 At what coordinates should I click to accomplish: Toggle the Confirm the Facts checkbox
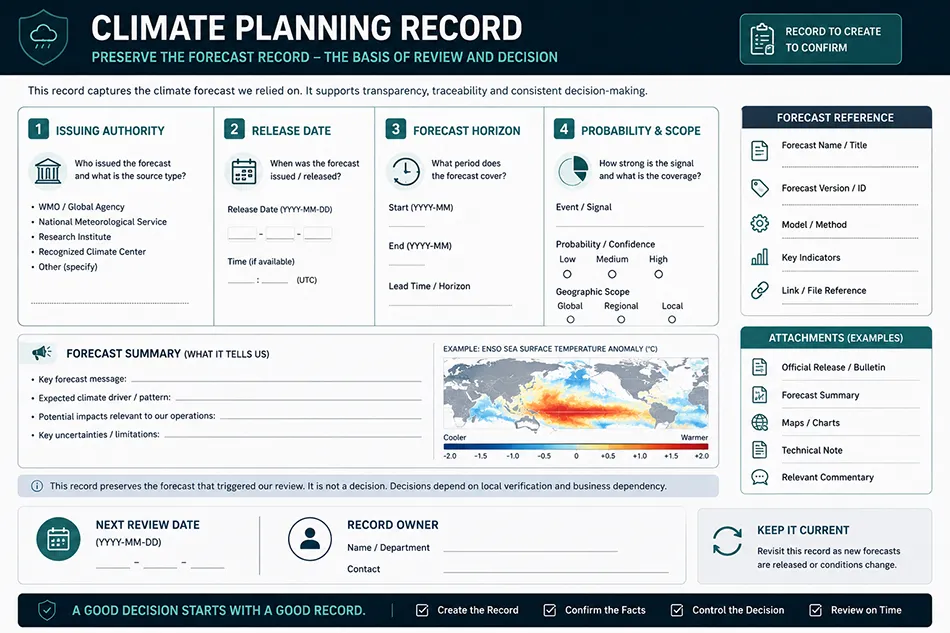pos(550,610)
